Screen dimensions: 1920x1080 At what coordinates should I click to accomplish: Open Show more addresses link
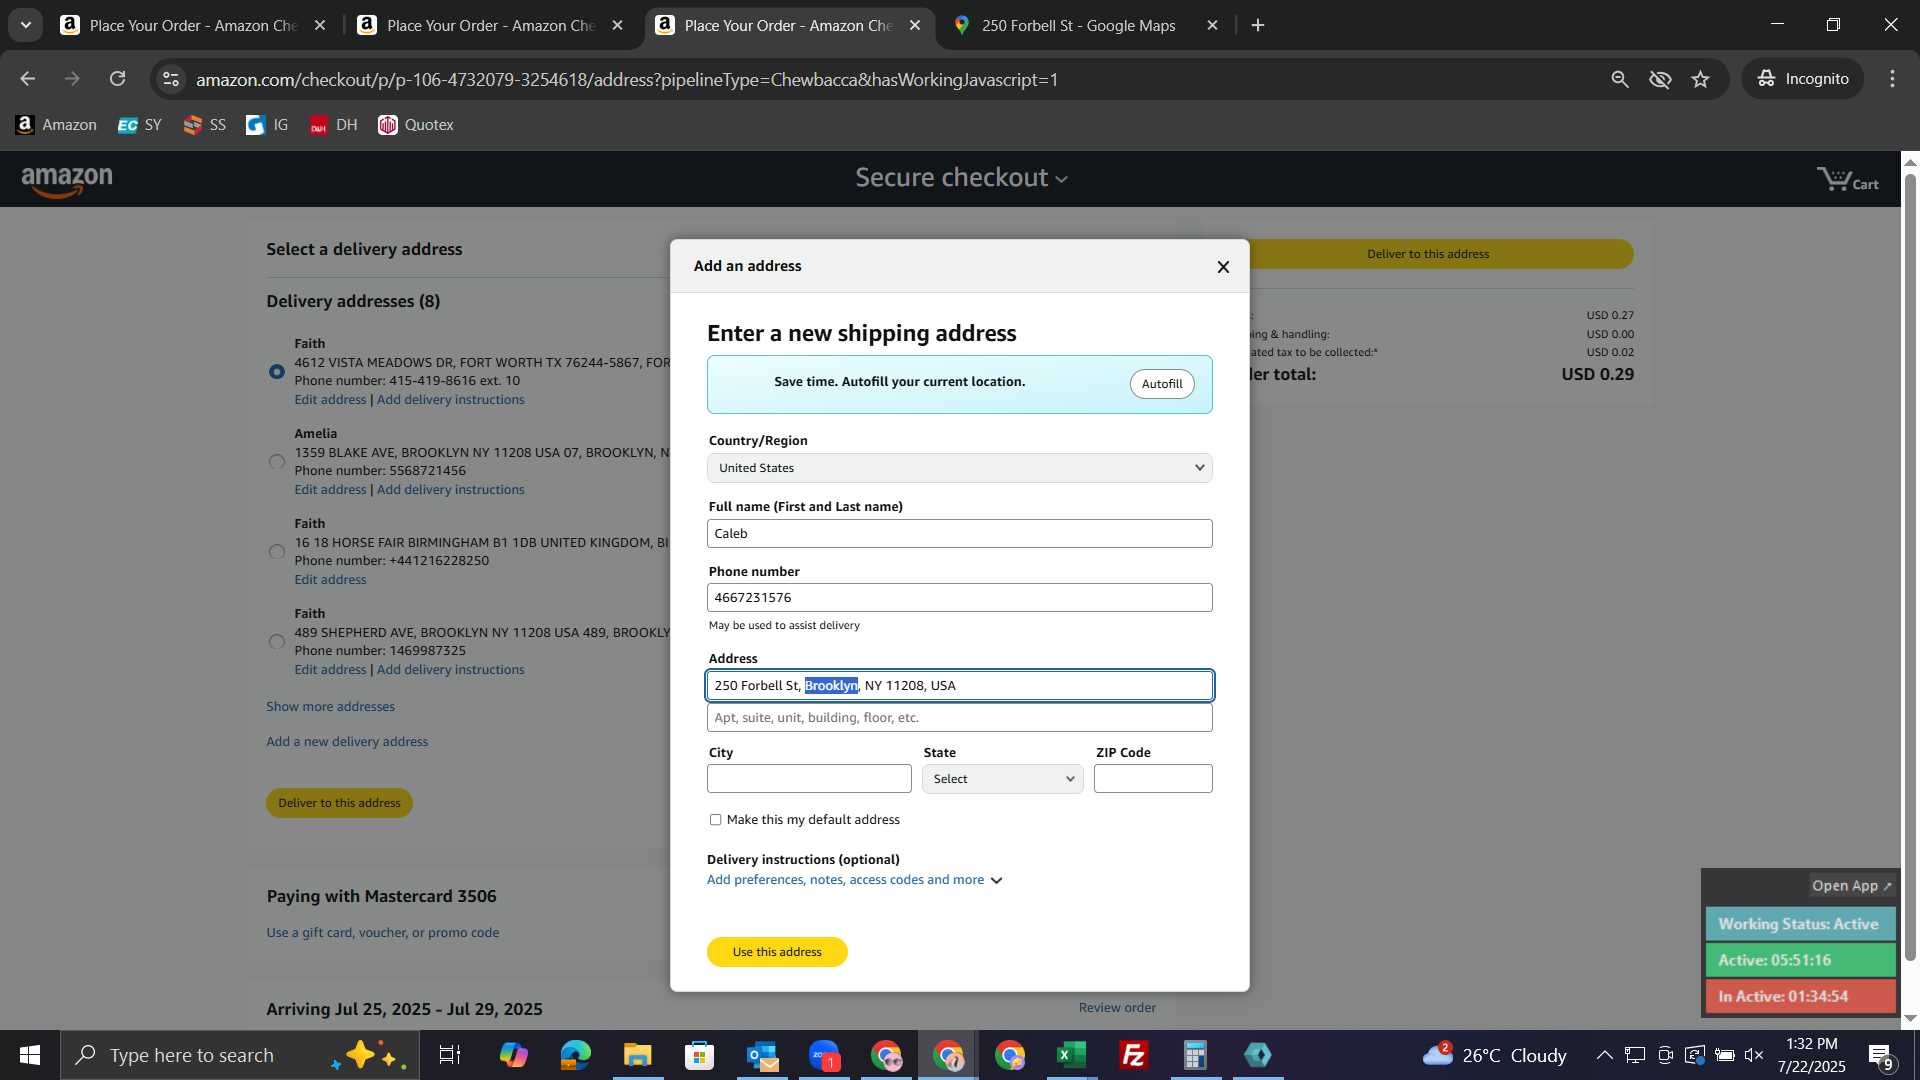pos(330,707)
